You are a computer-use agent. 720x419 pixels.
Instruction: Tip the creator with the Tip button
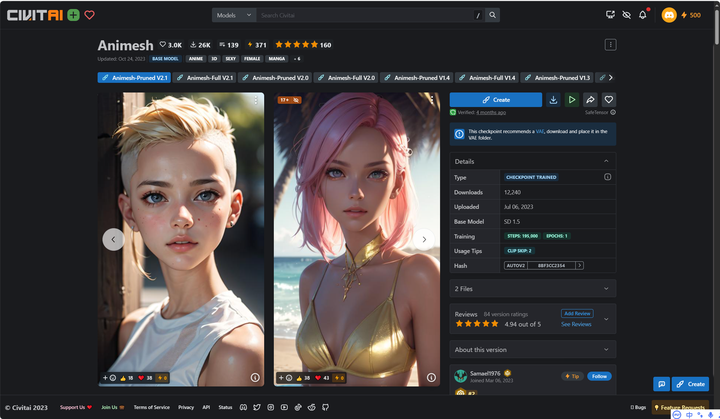click(x=572, y=376)
